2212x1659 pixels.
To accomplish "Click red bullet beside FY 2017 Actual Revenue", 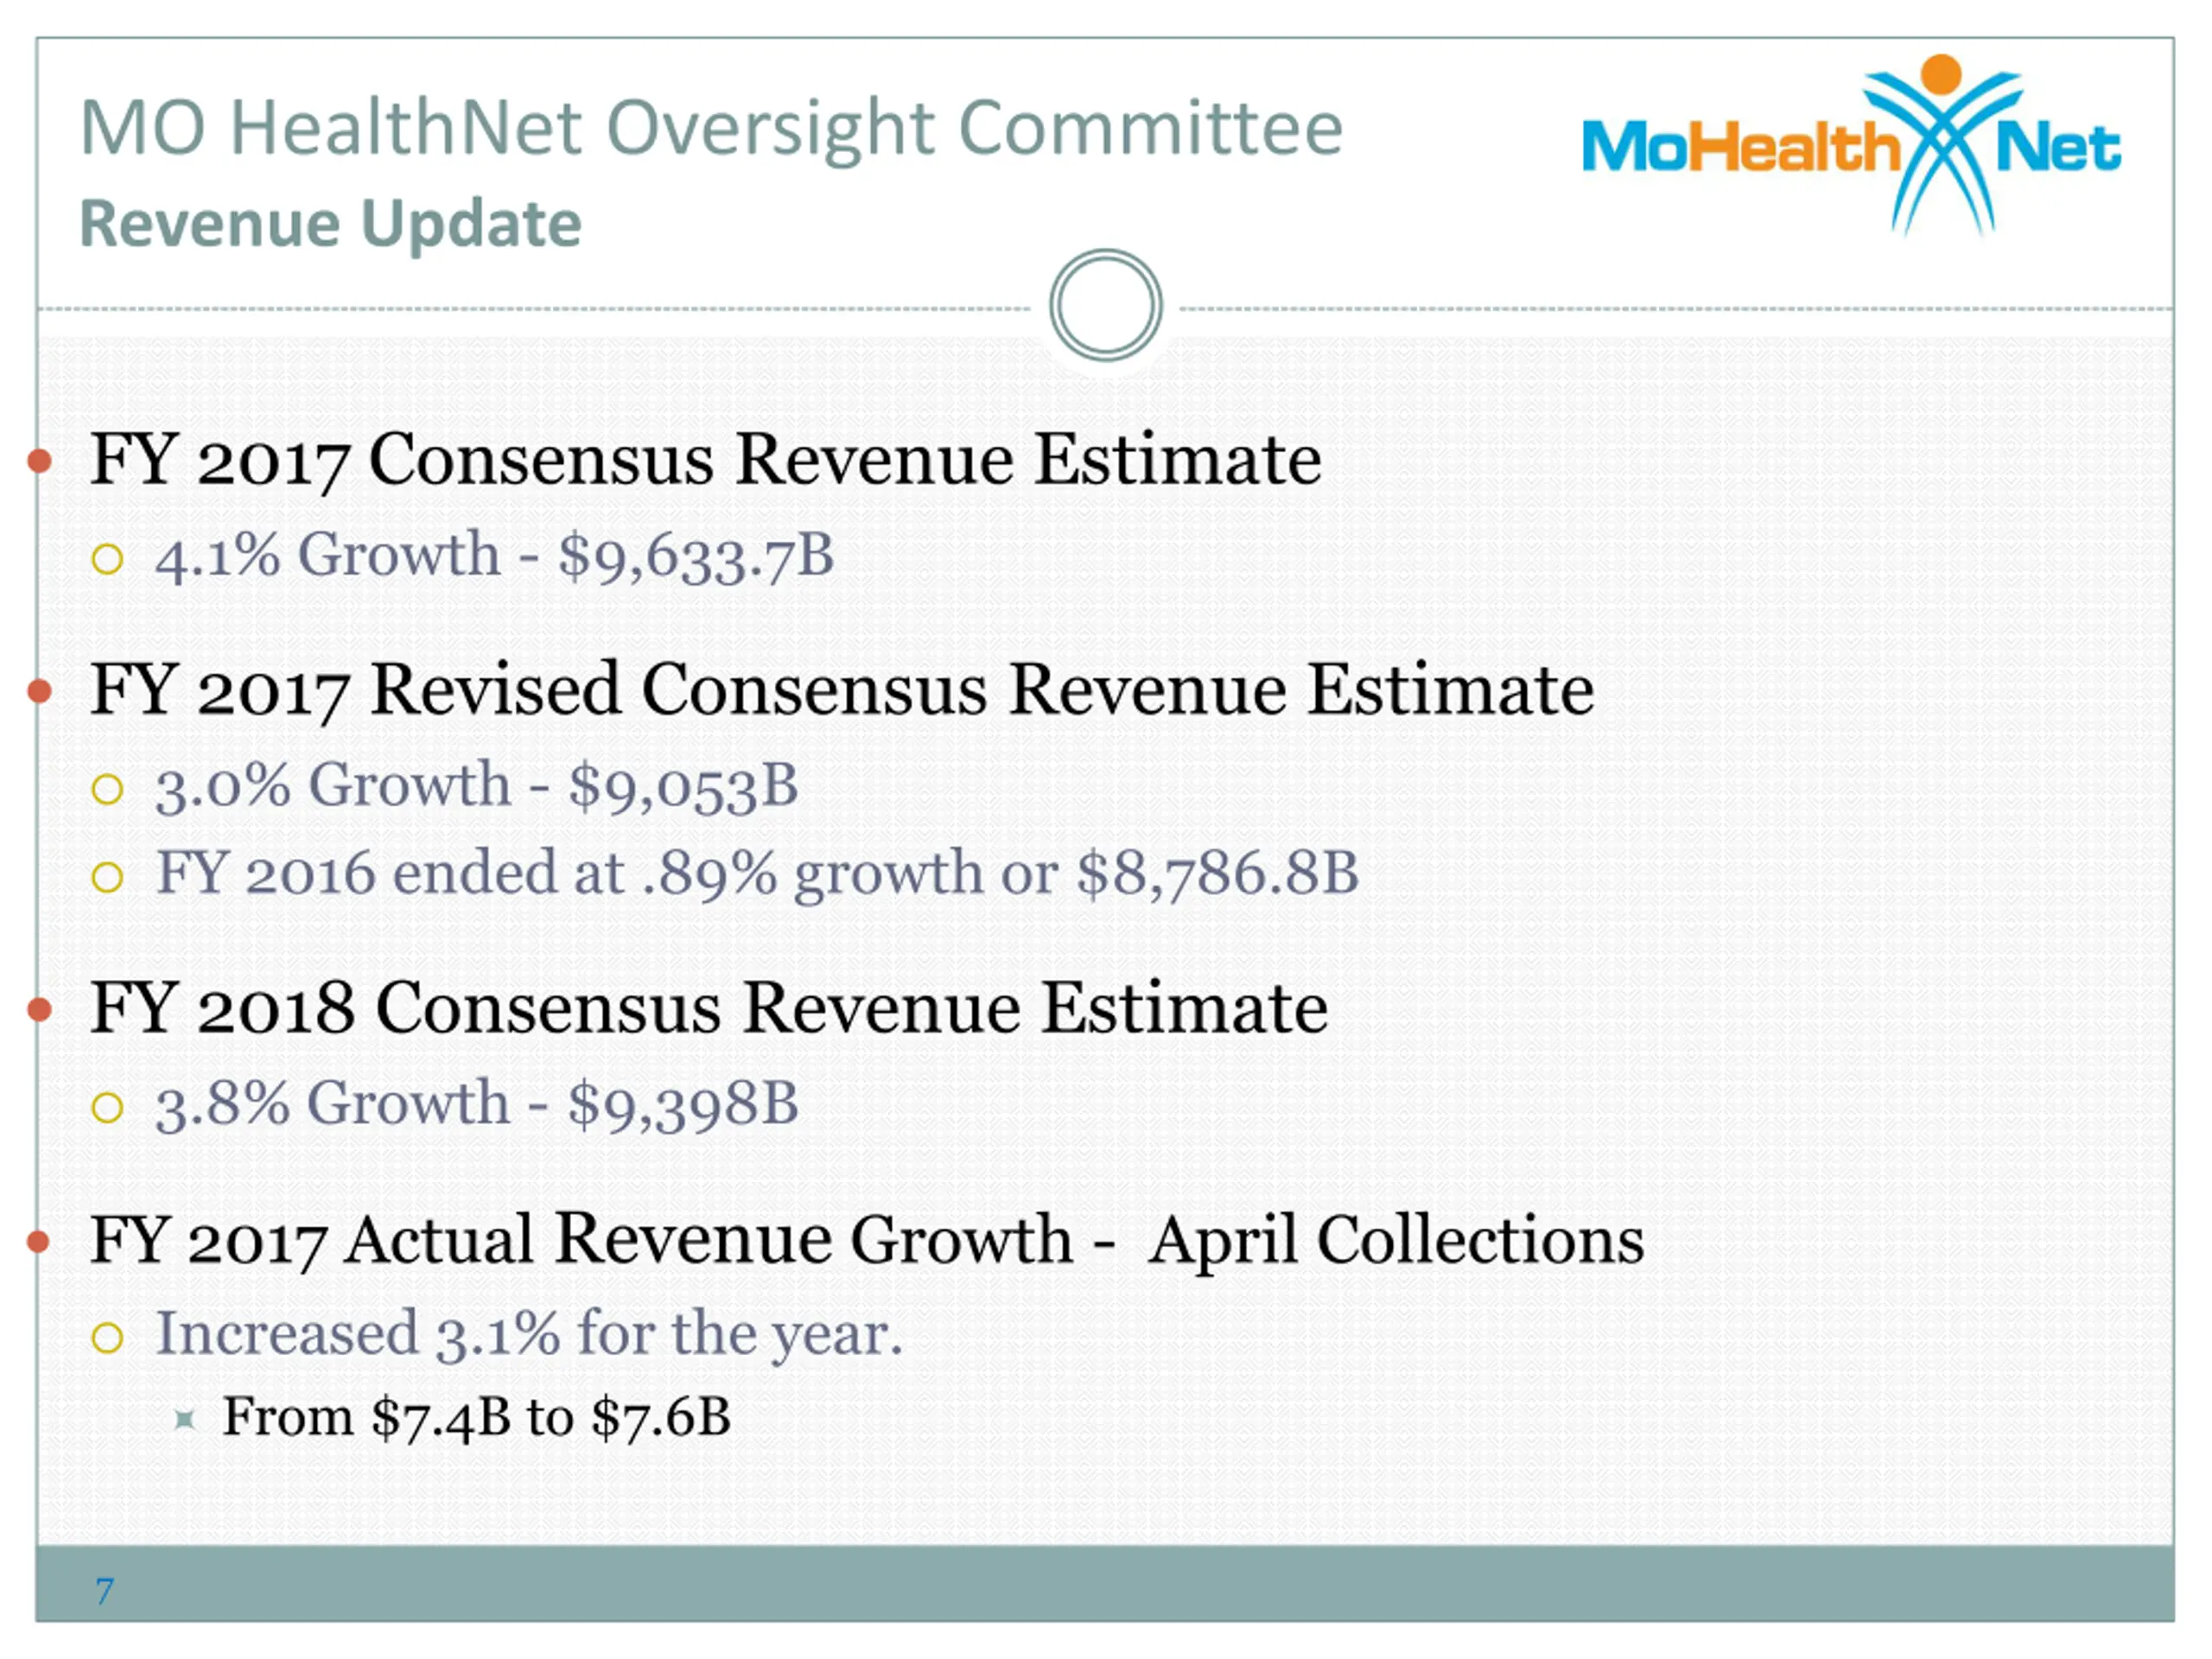I will tap(38, 1242).
